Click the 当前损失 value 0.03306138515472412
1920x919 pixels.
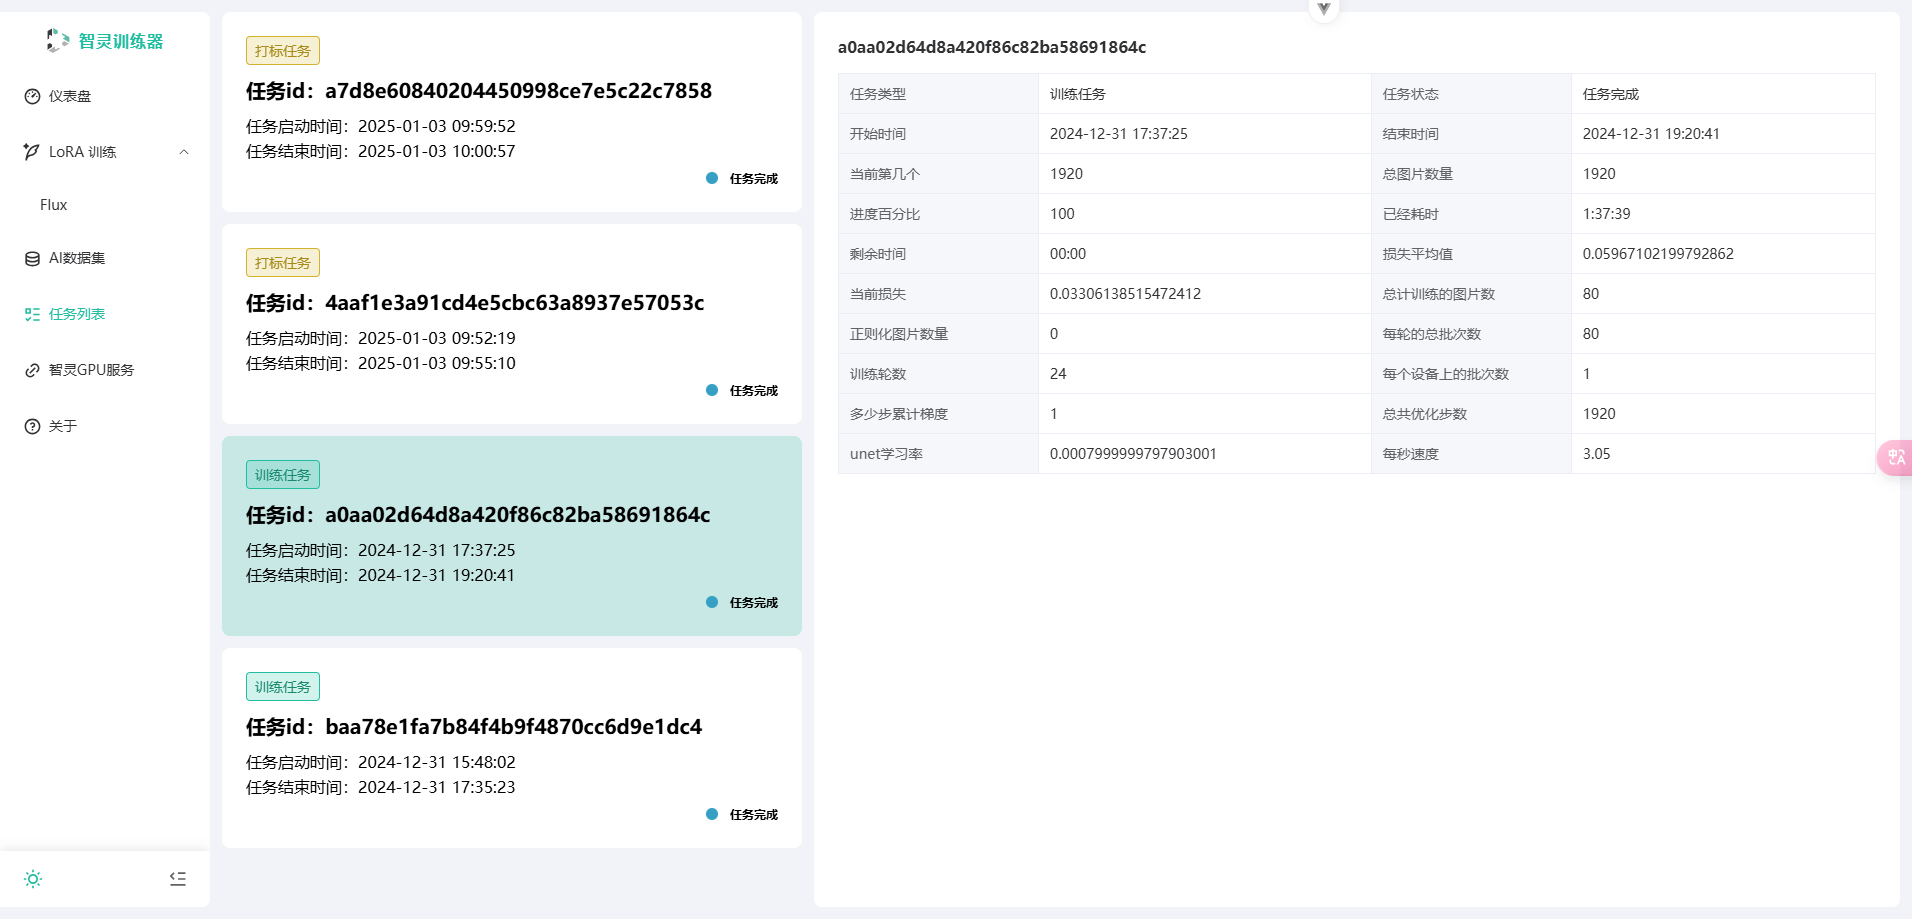click(1126, 294)
